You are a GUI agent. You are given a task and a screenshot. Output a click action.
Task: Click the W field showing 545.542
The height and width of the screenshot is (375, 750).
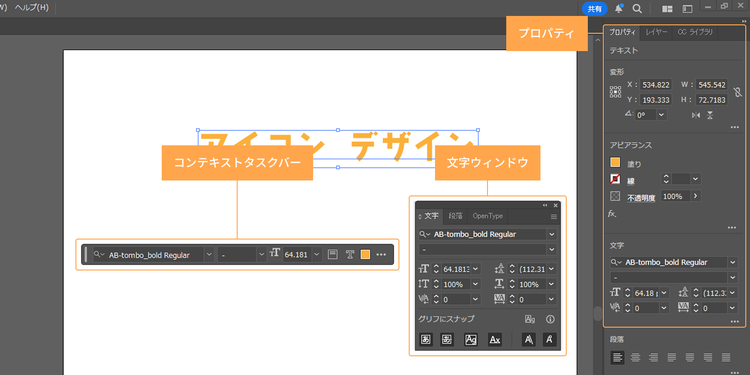pyautogui.click(x=712, y=85)
